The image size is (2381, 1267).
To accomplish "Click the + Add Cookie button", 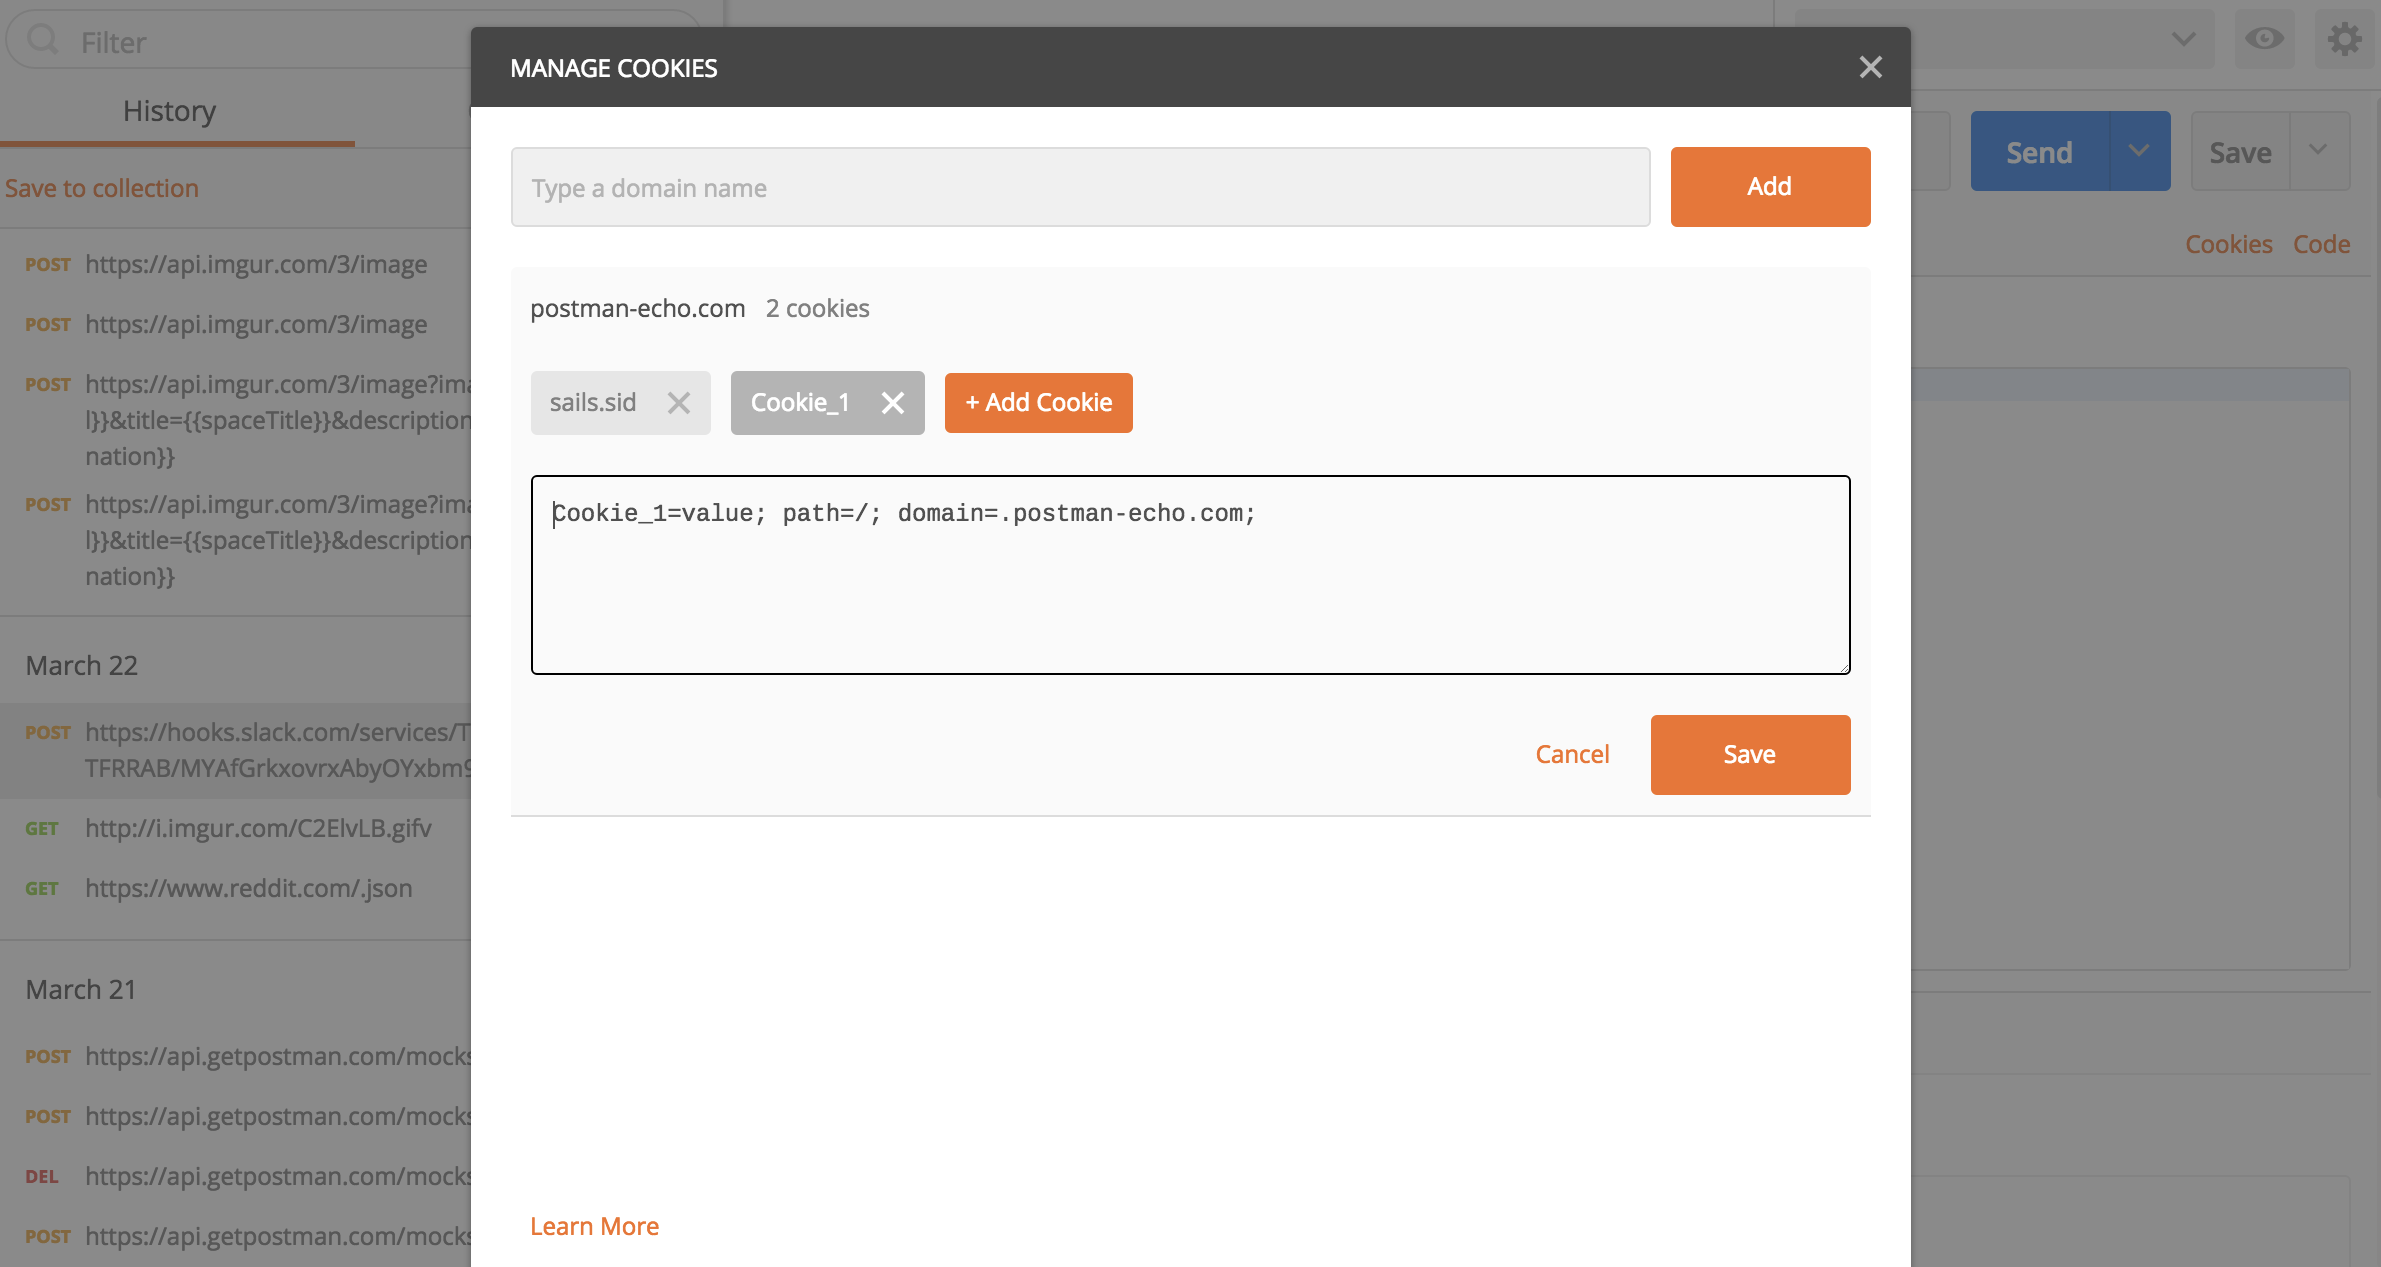I will (1038, 403).
